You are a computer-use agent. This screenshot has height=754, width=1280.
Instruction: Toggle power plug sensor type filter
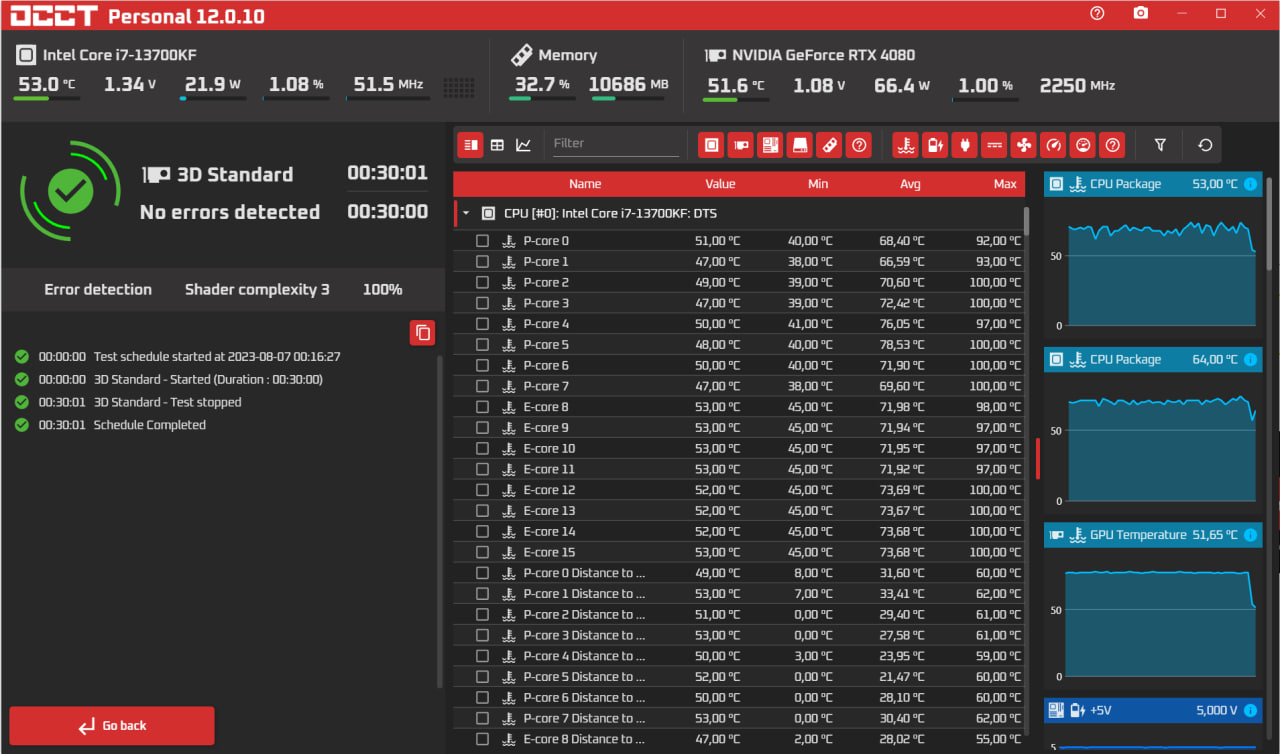click(x=964, y=145)
